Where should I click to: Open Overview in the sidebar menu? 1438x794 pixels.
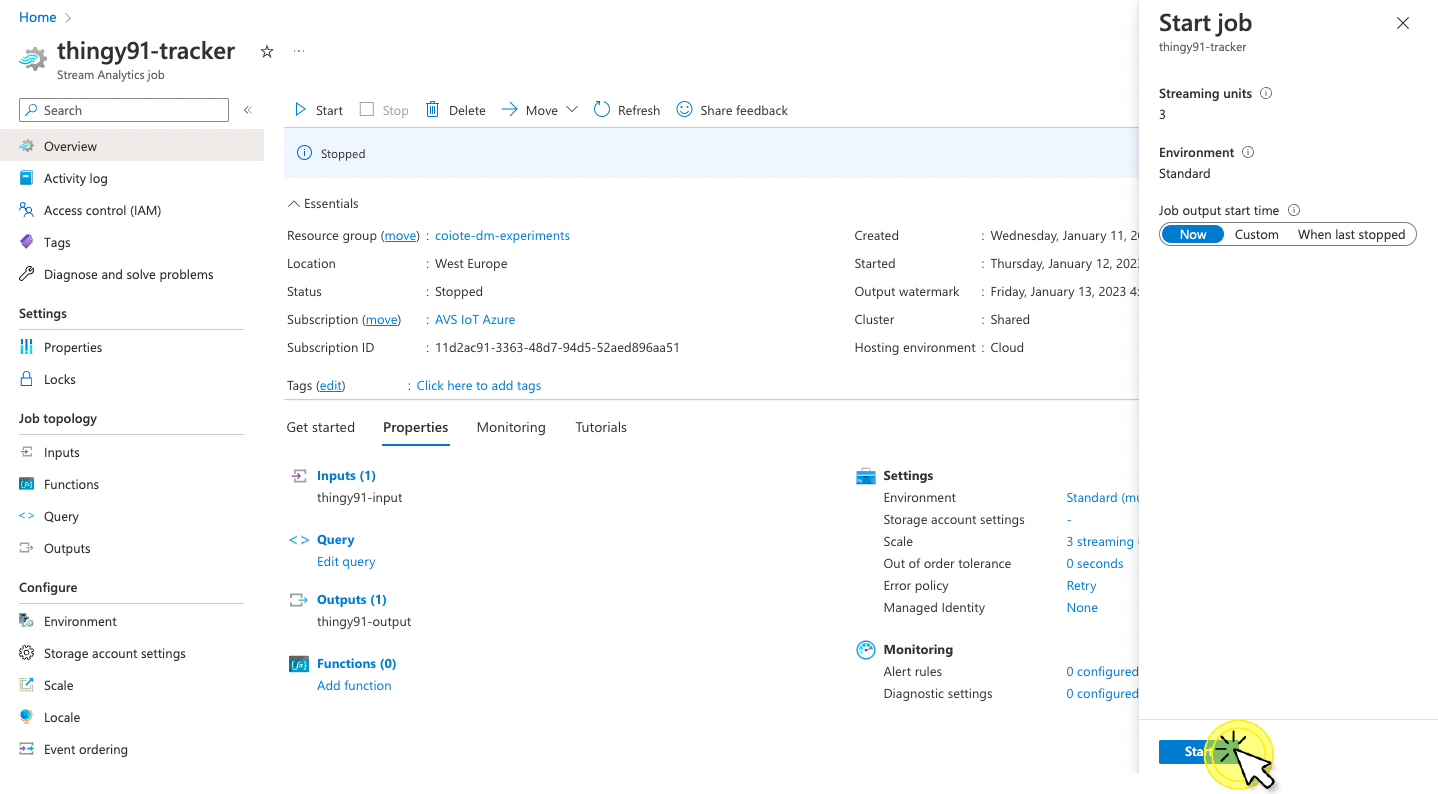[x=132, y=146]
